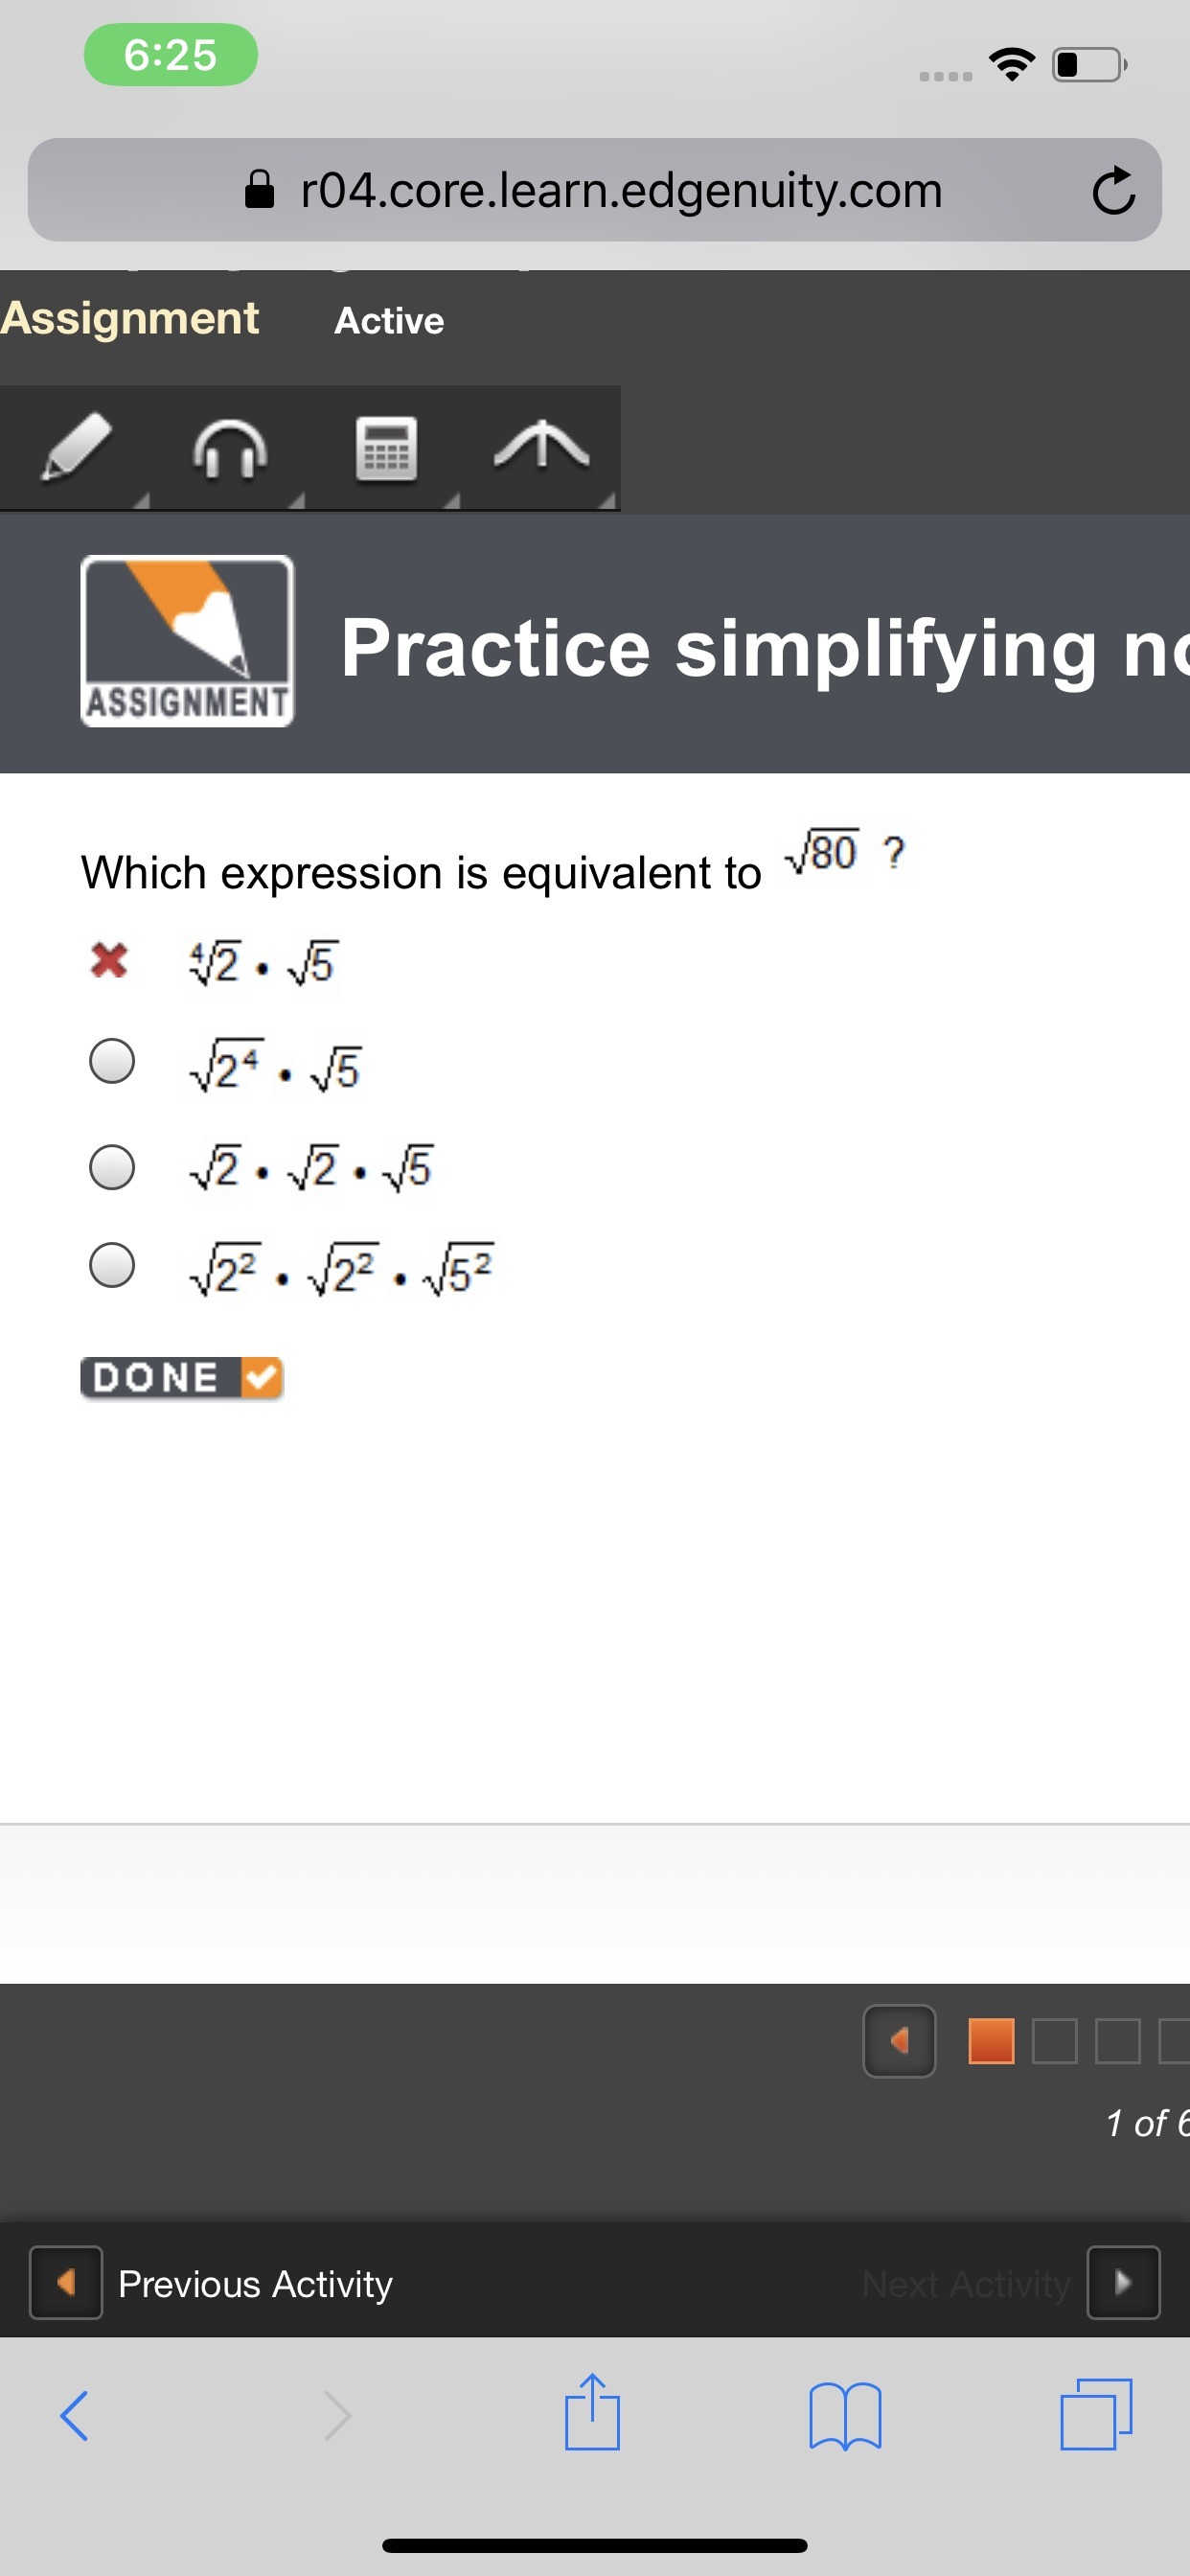Open the Assignment tab label
Image resolution: width=1190 pixels, height=2576 pixels.
(130, 319)
